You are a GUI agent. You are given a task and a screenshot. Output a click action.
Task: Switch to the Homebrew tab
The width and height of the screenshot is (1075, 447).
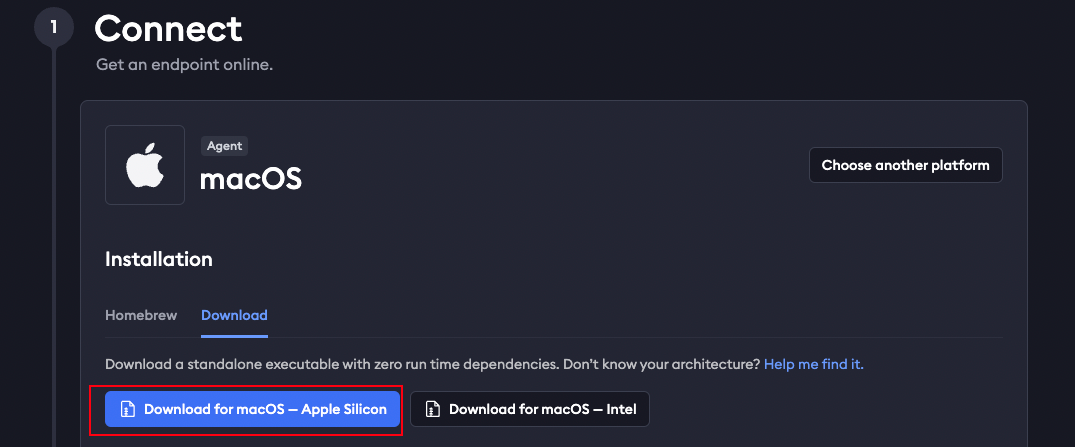tap(141, 315)
